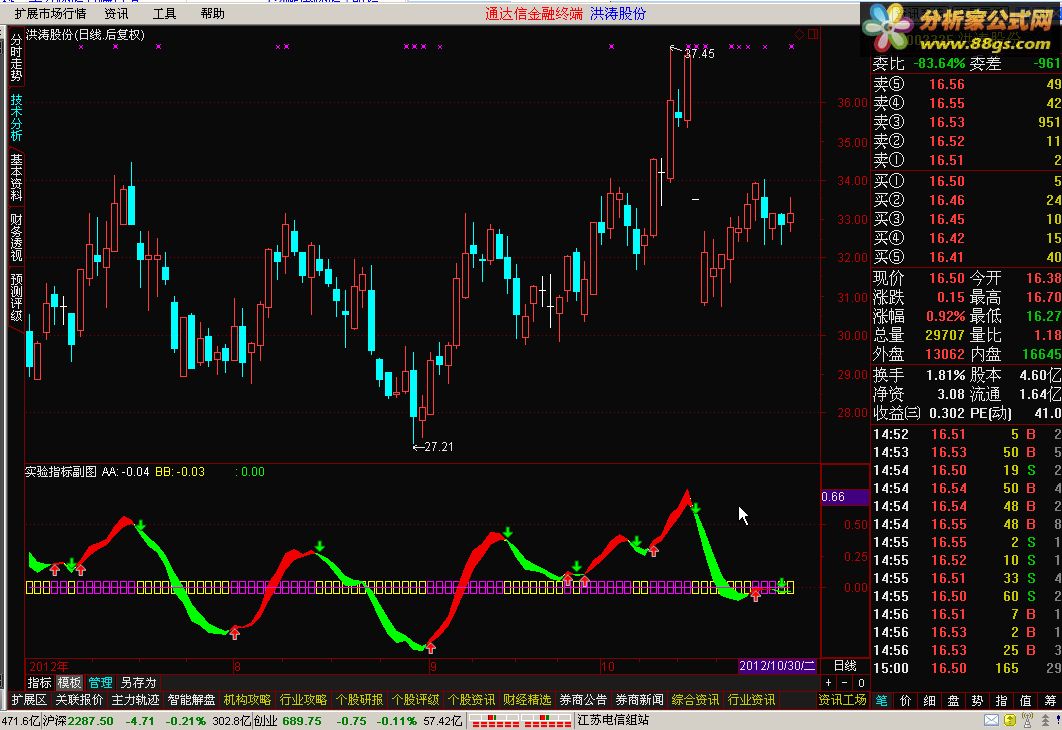Switch to the 关联报价 tab
The image size is (1062, 730).
[79, 700]
